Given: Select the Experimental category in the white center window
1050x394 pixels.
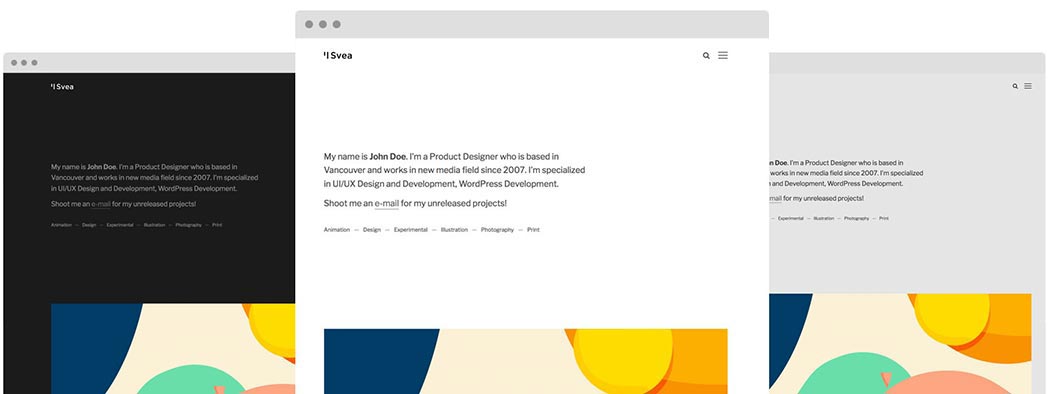Looking at the screenshot, I should [410, 230].
